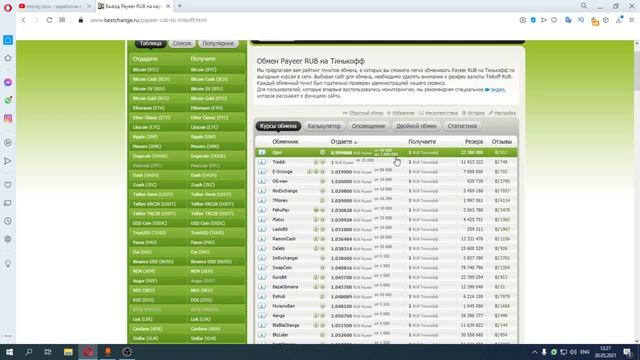
Task: Select Bitcoin (BTC) in the Отдаете column
Action: coord(146,70)
